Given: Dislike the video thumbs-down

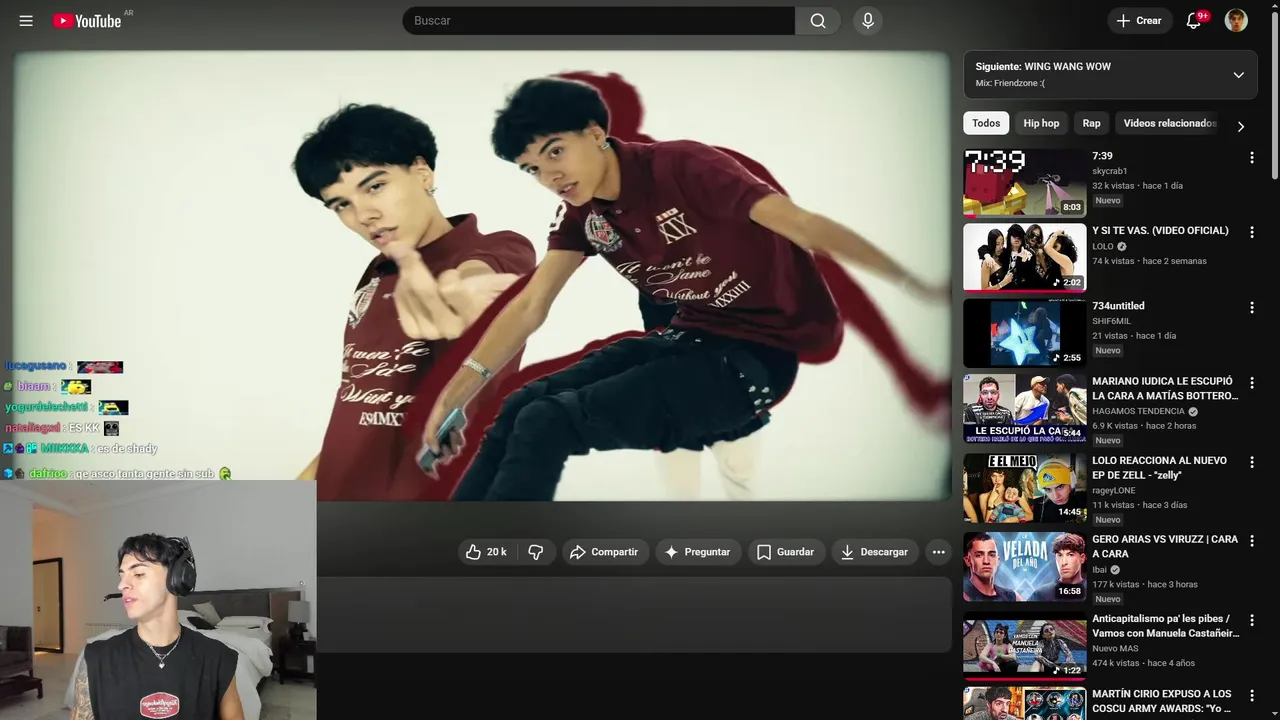Looking at the screenshot, I should (535, 552).
